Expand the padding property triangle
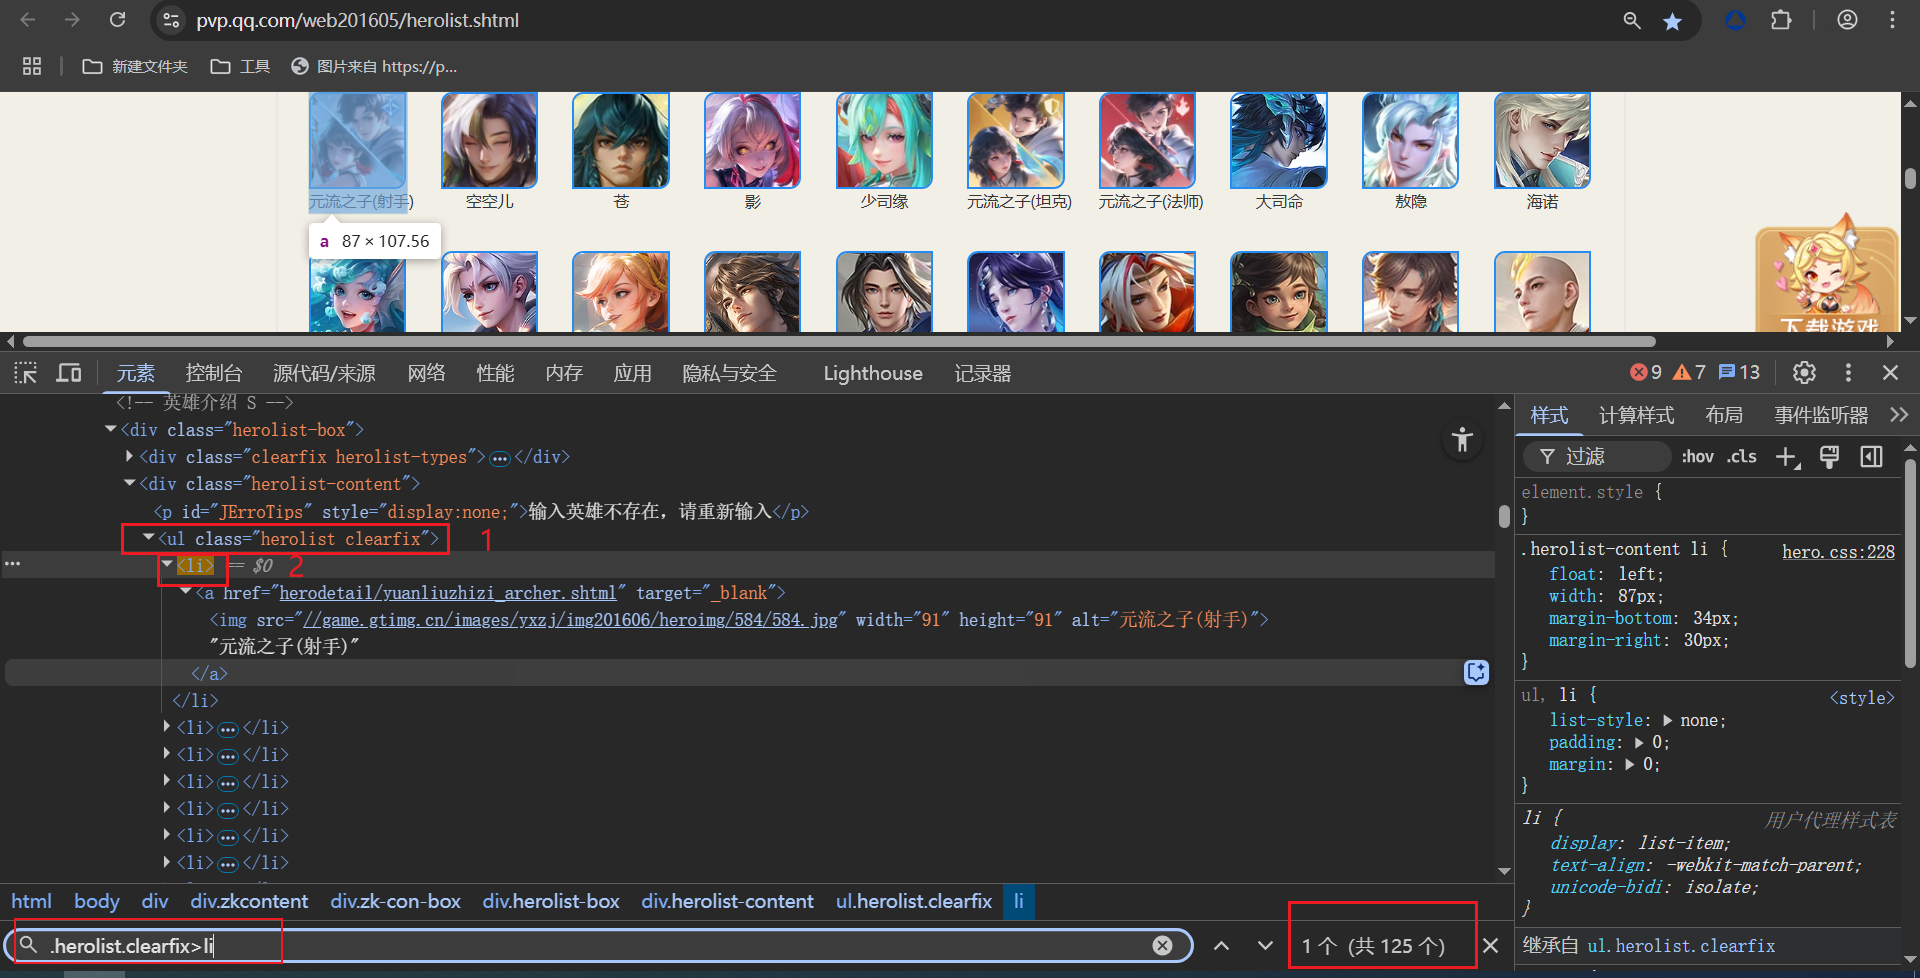This screenshot has height=978, width=1920. click(x=1639, y=742)
